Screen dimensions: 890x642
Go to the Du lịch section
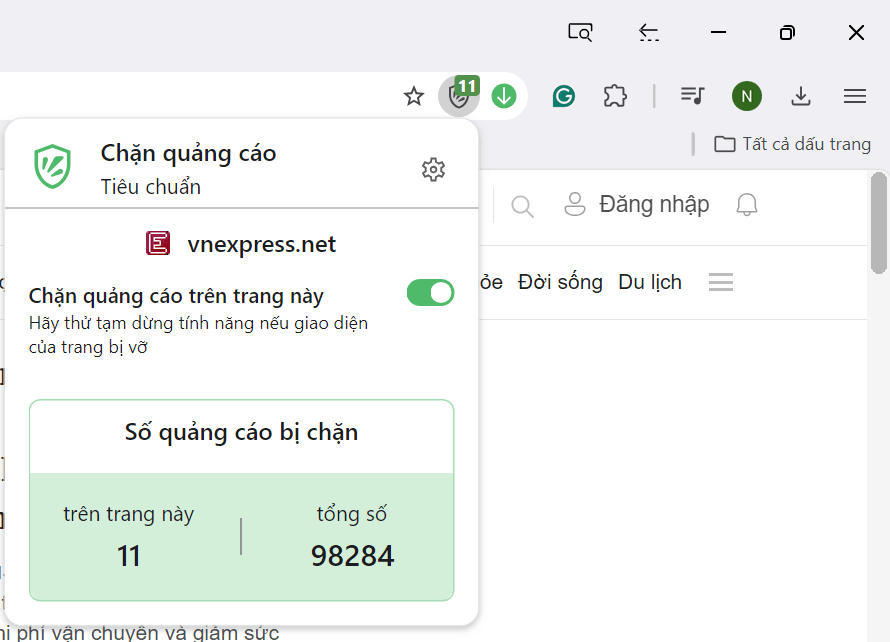650,282
